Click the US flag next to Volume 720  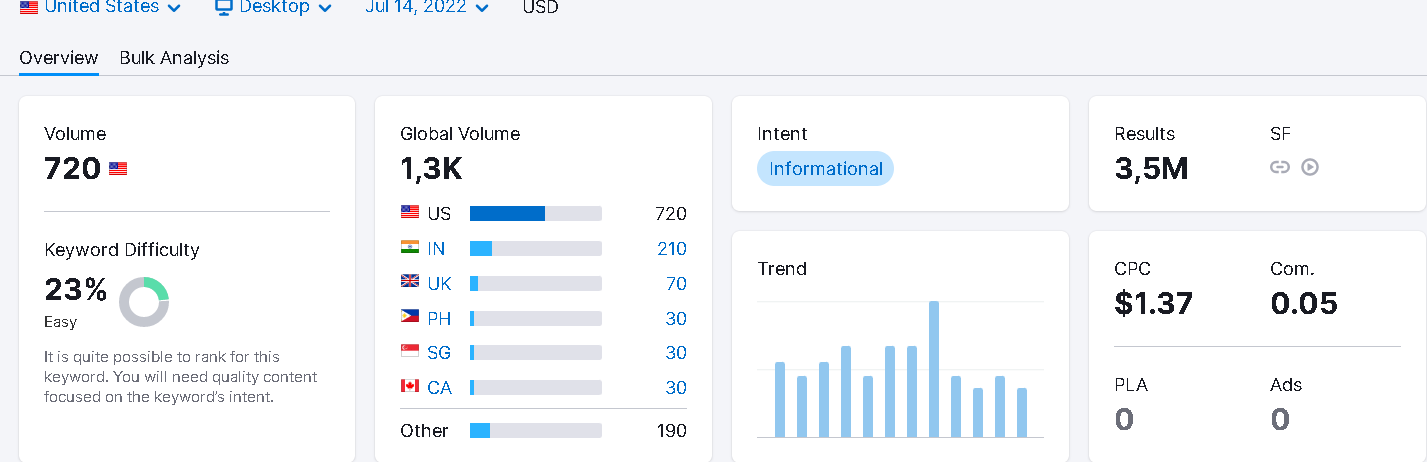[x=118, y=169]
